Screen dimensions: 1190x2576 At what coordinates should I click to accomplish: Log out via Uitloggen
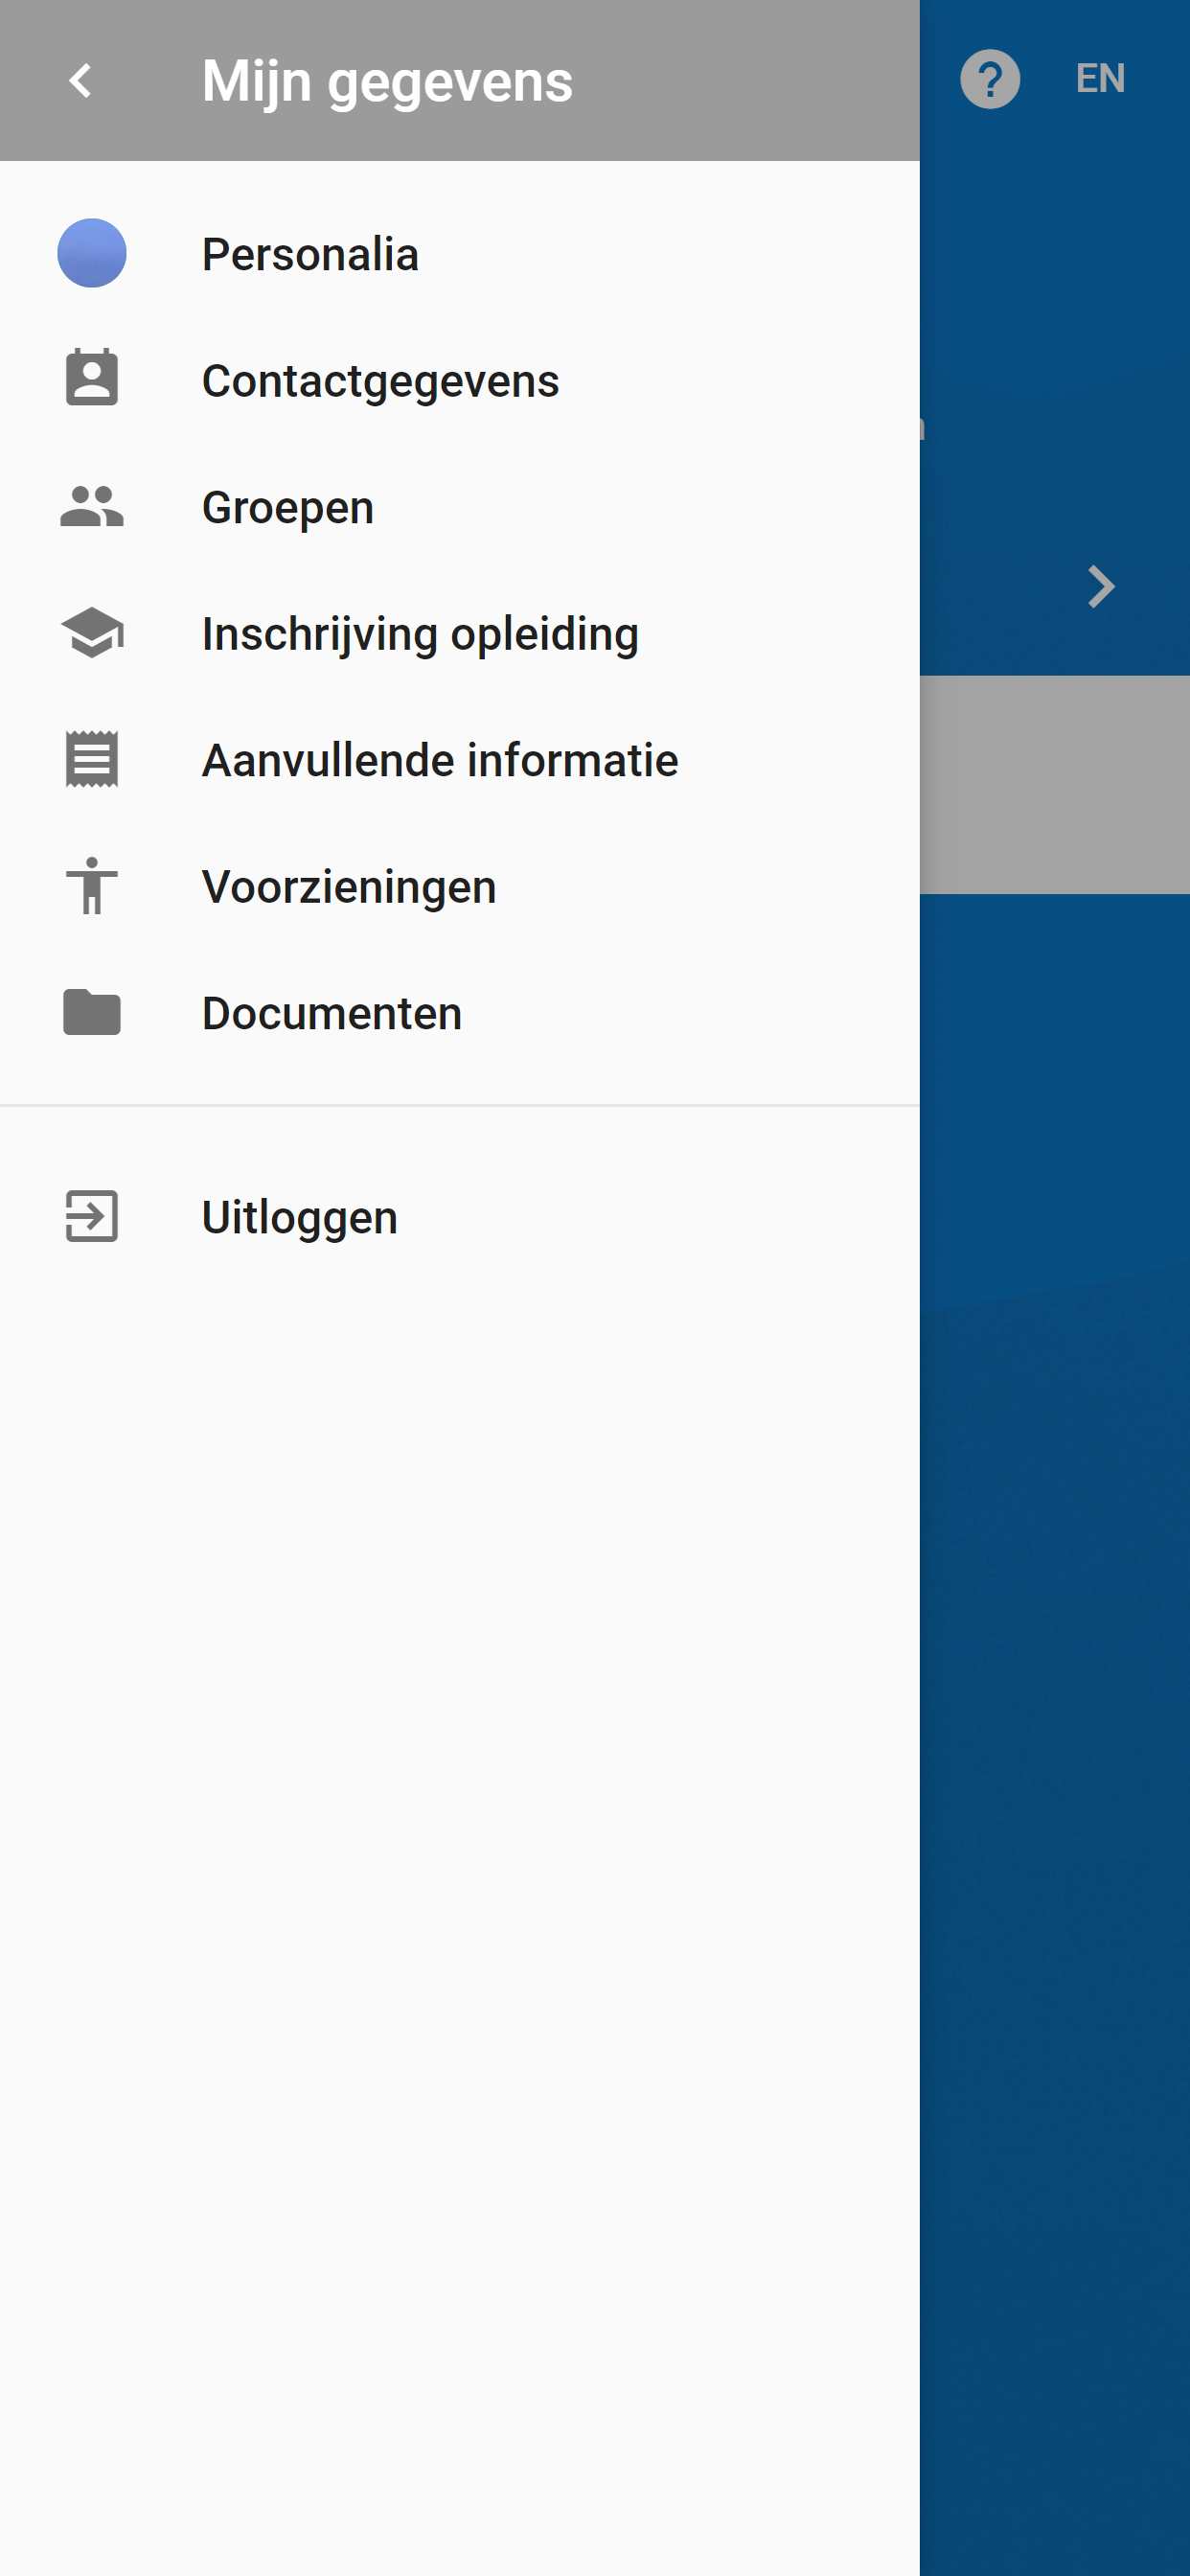pyautogui.click(x=460, y=1216)
